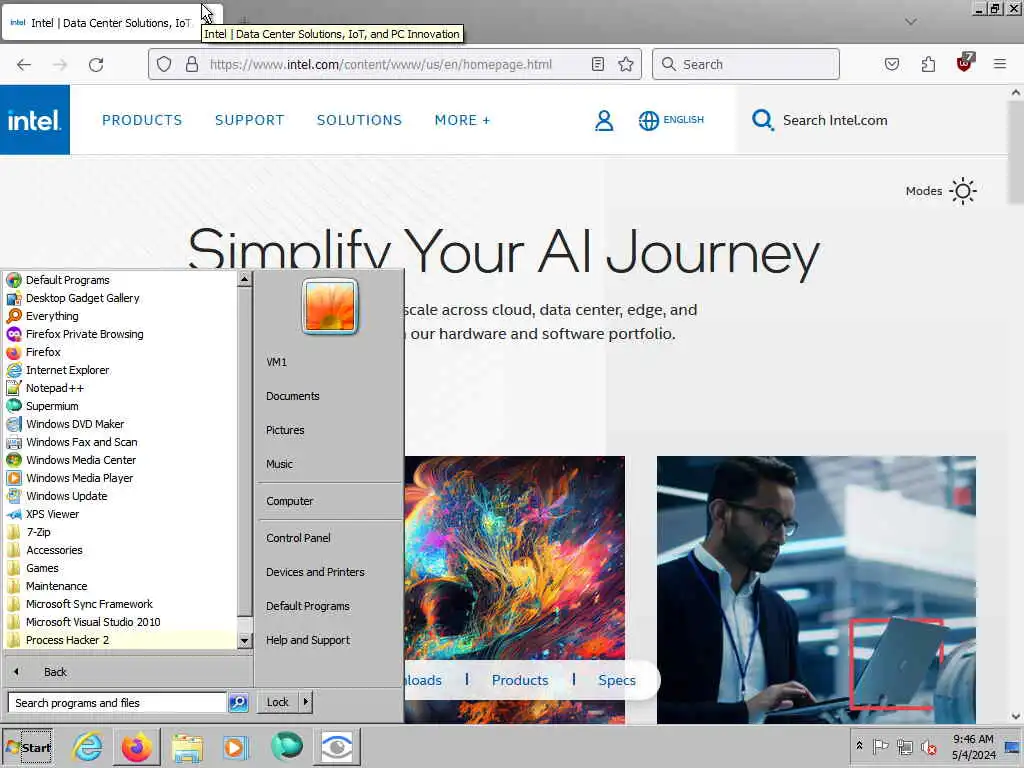This screenshot has height=768, width=1024.
Task: Expand the 7-Zip folder
Action: click(x=120, y=532)
